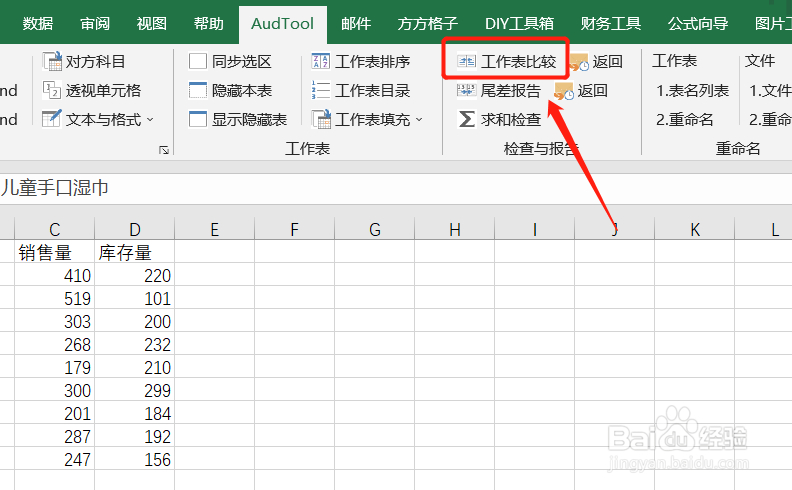
Task: Select cell with value 268
Action: point(55,344)
